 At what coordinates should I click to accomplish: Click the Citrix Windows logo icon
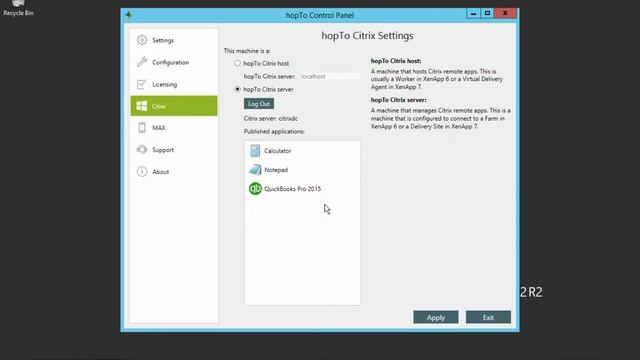click(x=142, y=106)
